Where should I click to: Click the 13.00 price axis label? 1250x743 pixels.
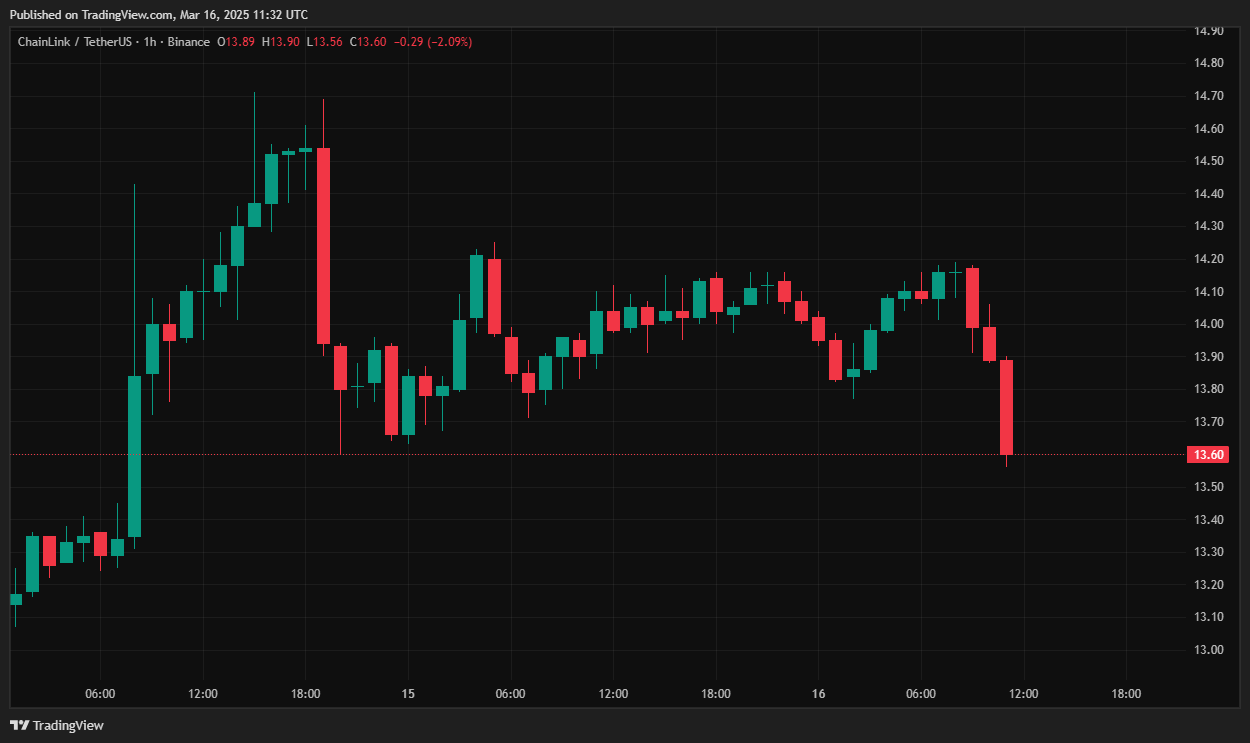coord(1209,650)
